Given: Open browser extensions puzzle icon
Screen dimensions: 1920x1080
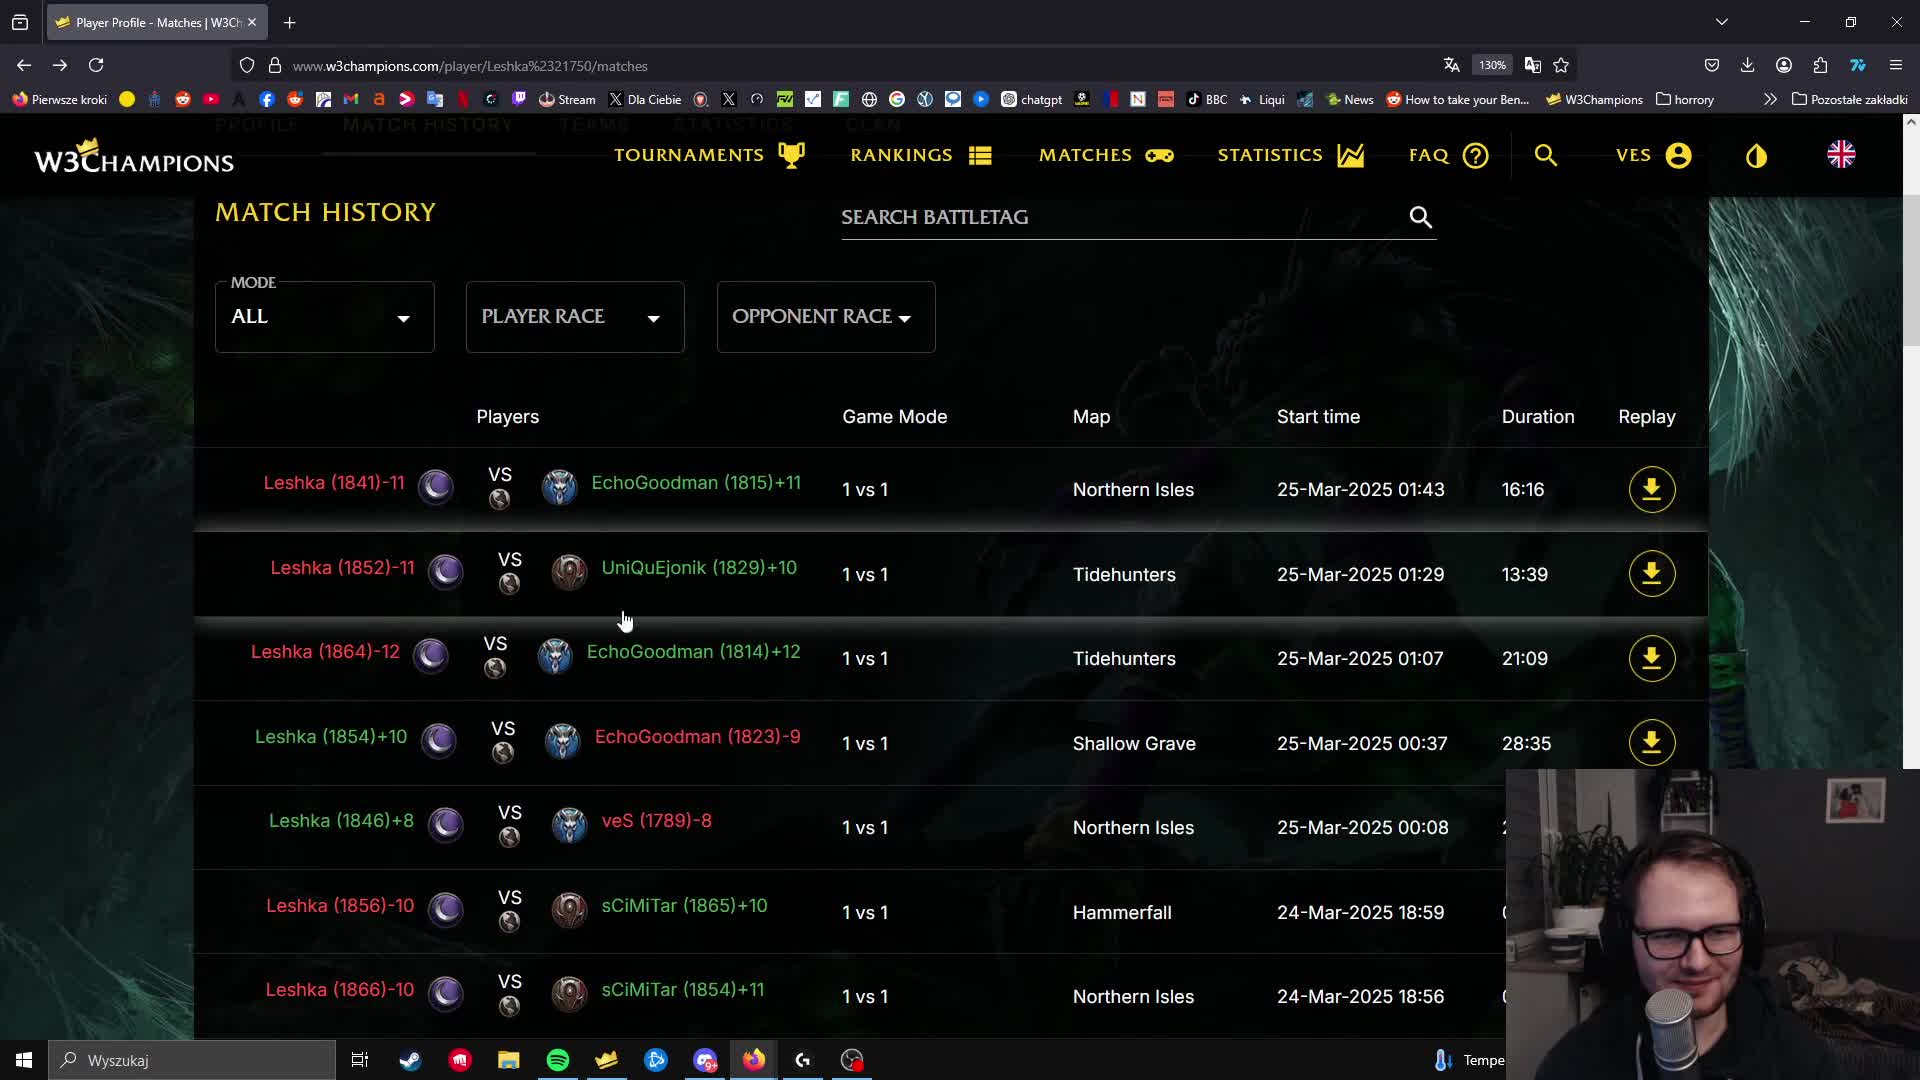Looking at the screenshot, I should (1820, 65).
